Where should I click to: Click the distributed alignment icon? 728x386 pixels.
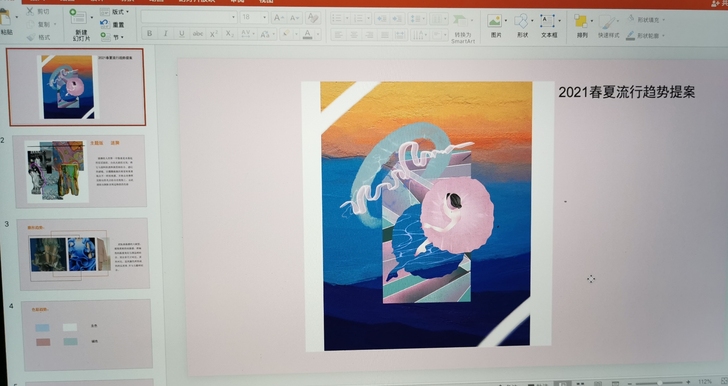pyautogui.click(x=400, y=35)
